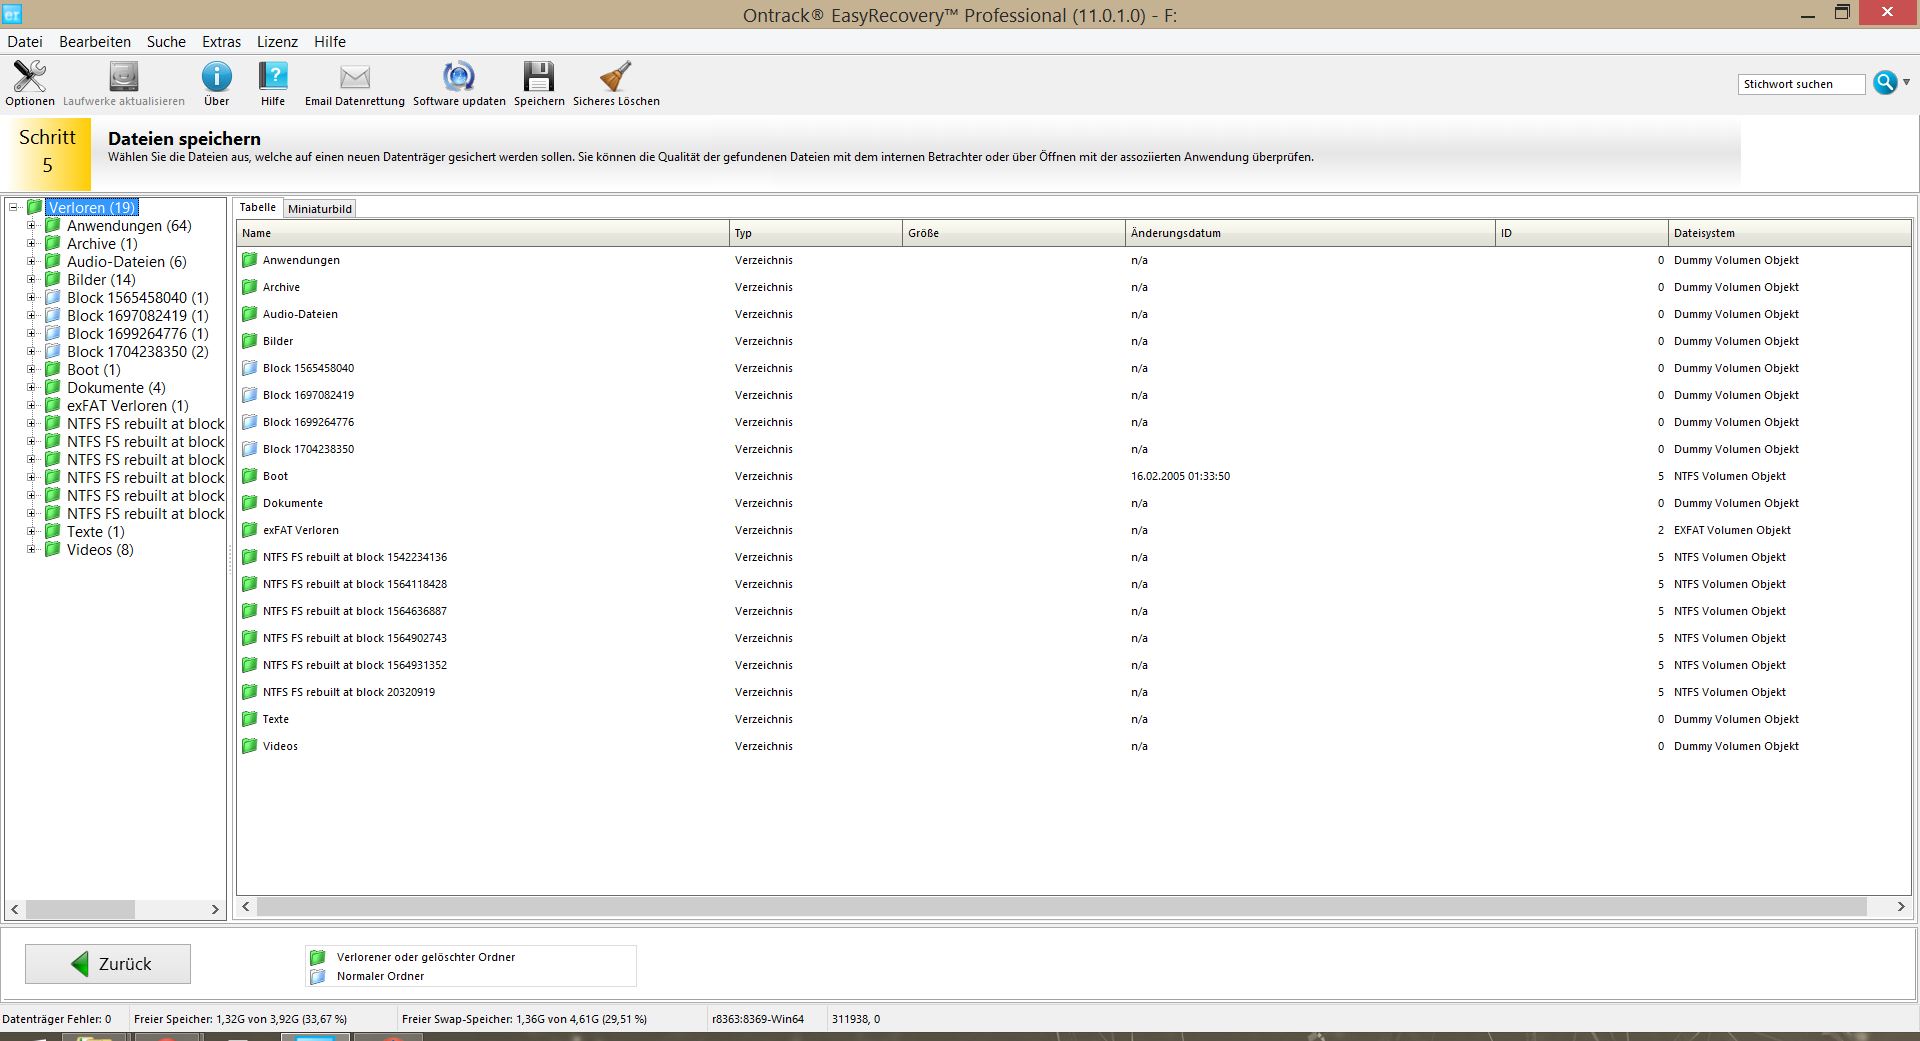This screenshot has height=1041, width=1920.
Task: Open the Datei menu
Action: point(25,42)
